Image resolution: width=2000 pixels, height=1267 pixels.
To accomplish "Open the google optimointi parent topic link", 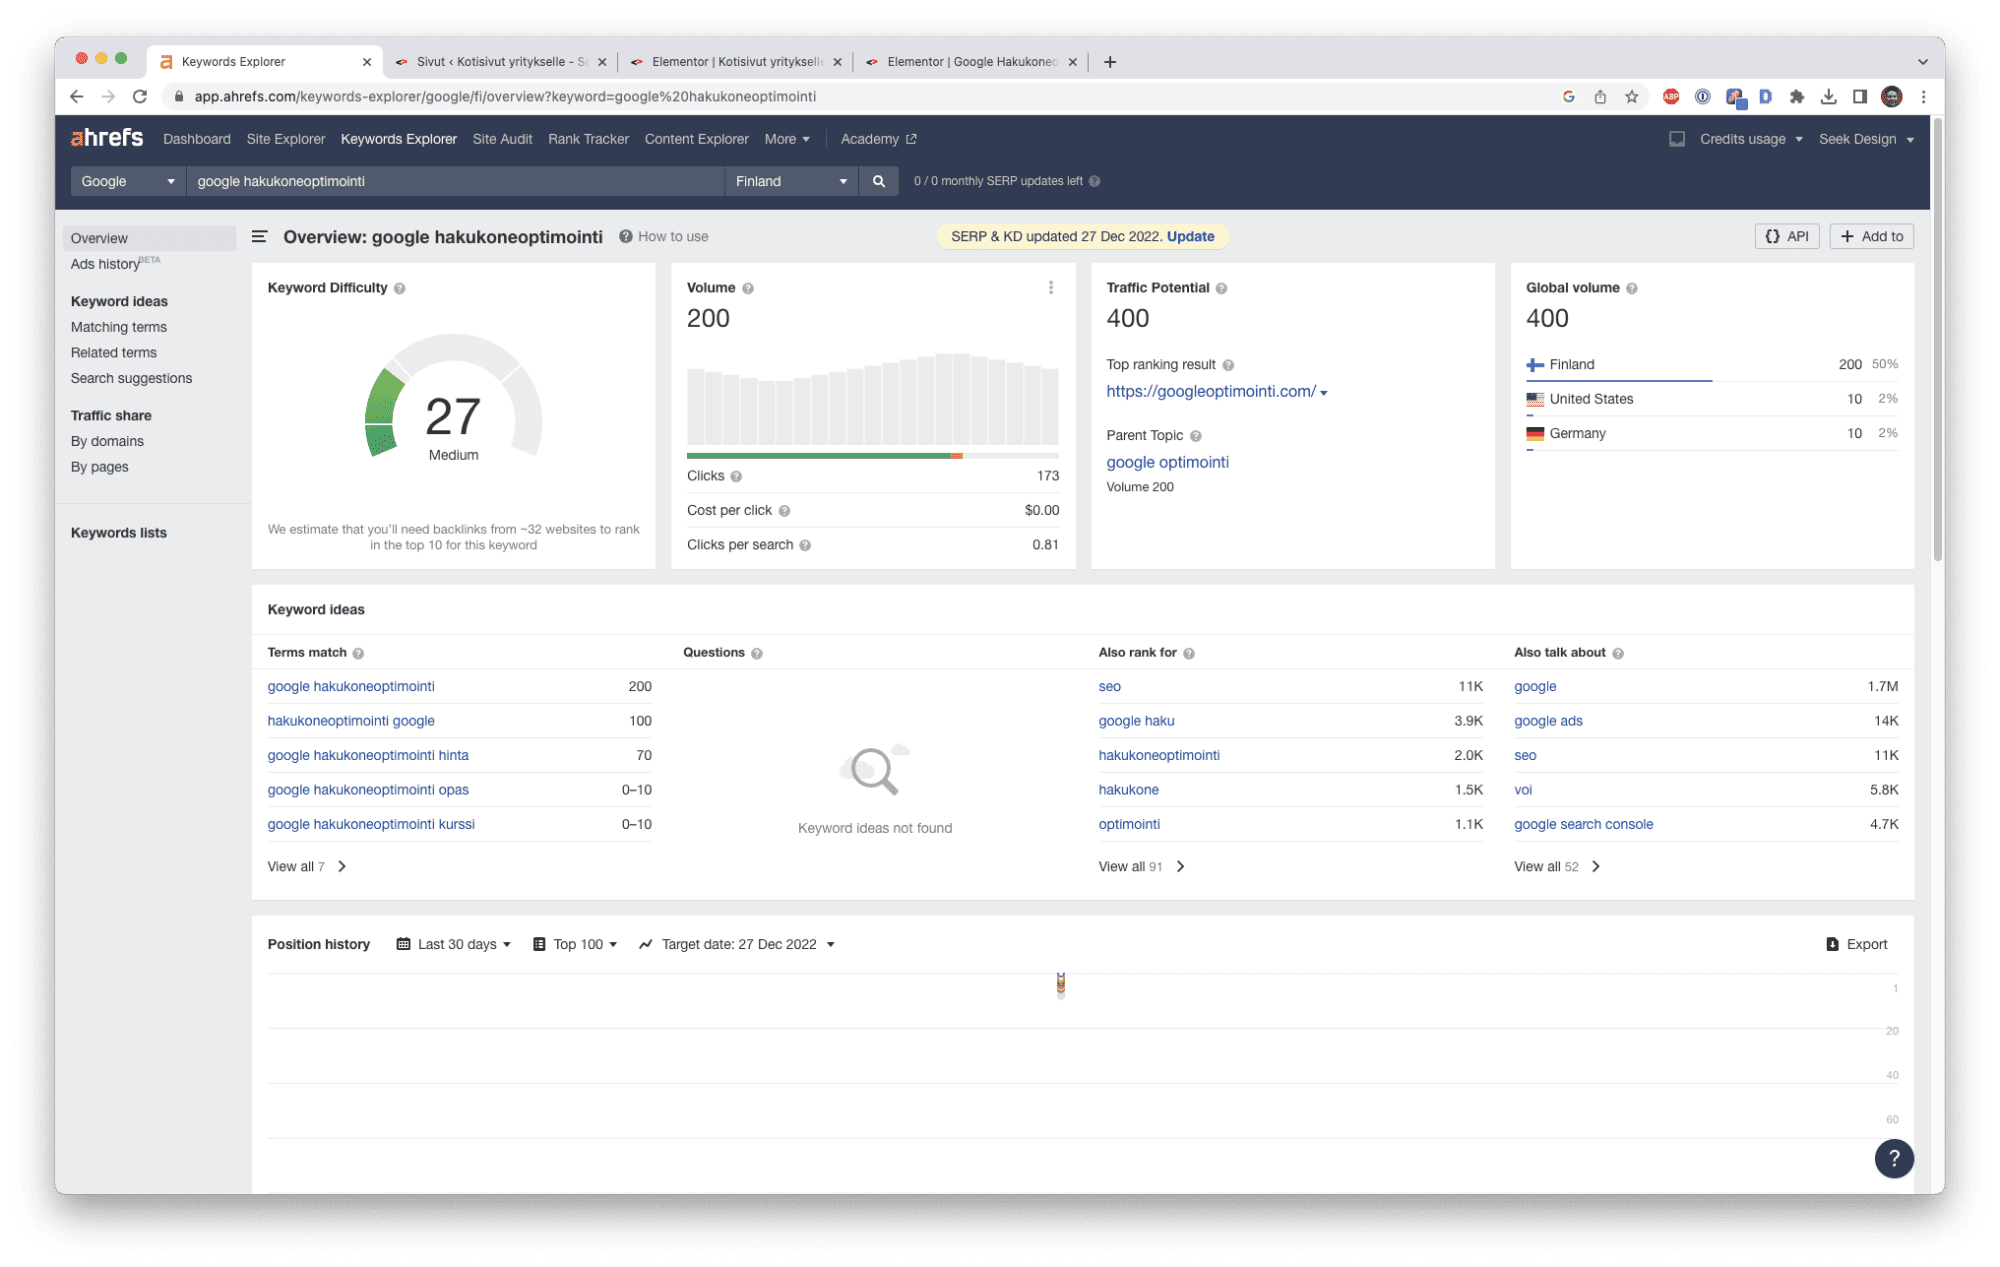I will [x=1167, y=462].
